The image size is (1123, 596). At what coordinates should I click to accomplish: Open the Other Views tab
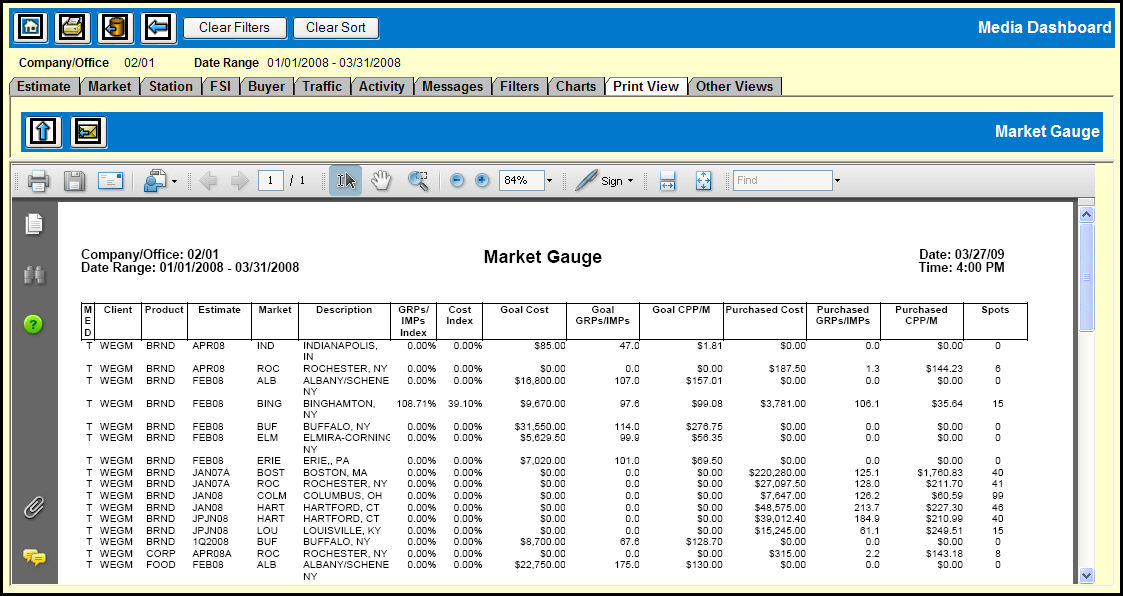734,86
